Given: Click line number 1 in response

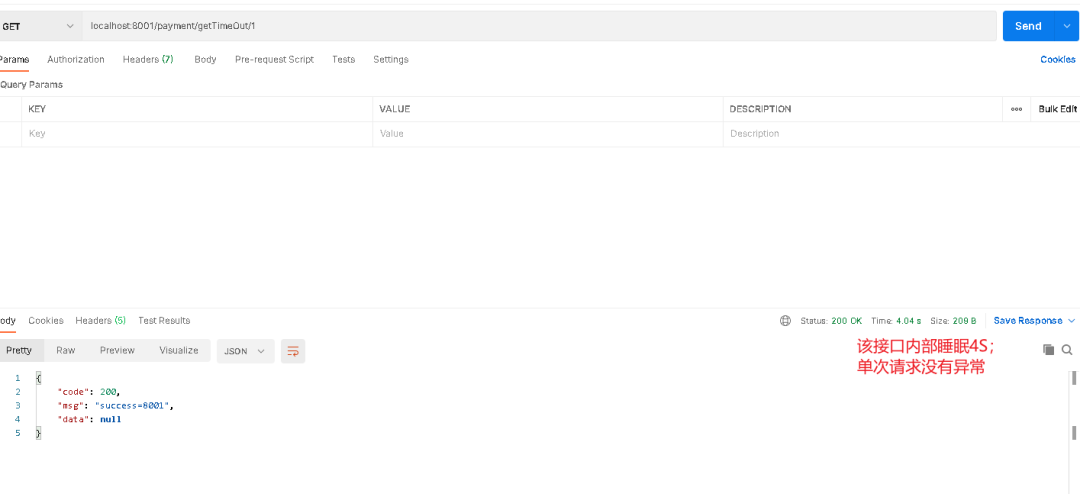Looking at the screenshot, I should [x=17, y=378].
